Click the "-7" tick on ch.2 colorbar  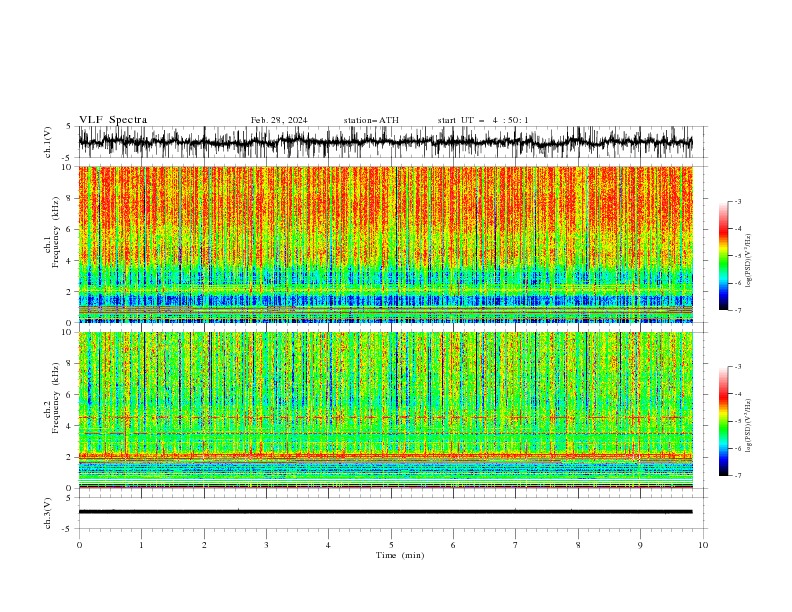tap(737, 476)
